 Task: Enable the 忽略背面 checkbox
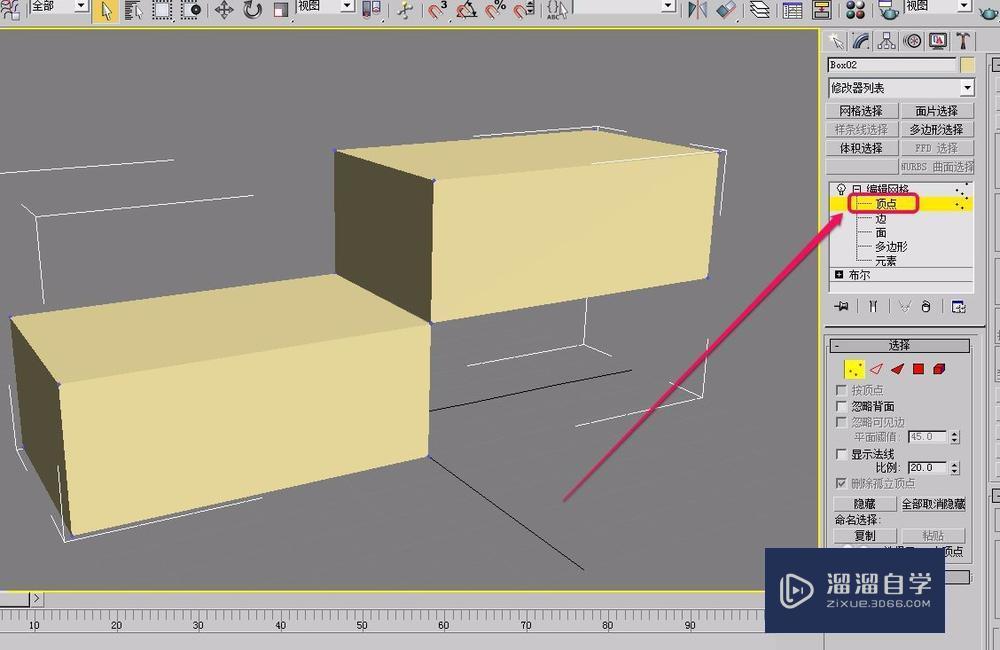coord(841,407)
